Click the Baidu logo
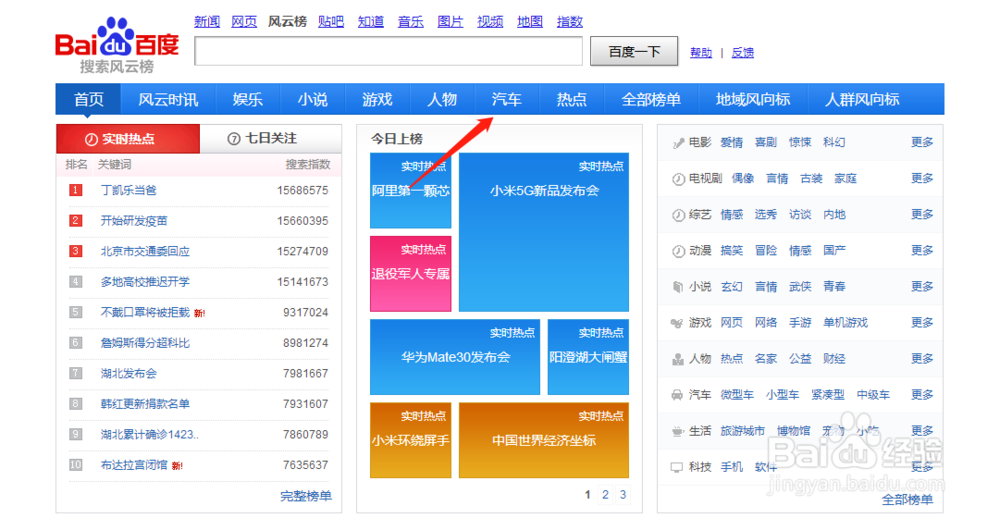Image resolution: width=1000 pixels, height=518 pixels. pos(117,45)
